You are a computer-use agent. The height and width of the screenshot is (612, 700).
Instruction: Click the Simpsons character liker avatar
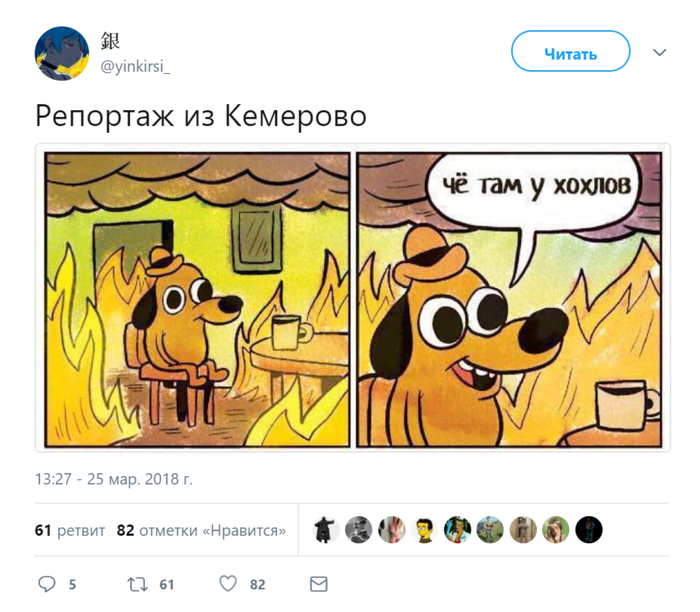(424, 529)
